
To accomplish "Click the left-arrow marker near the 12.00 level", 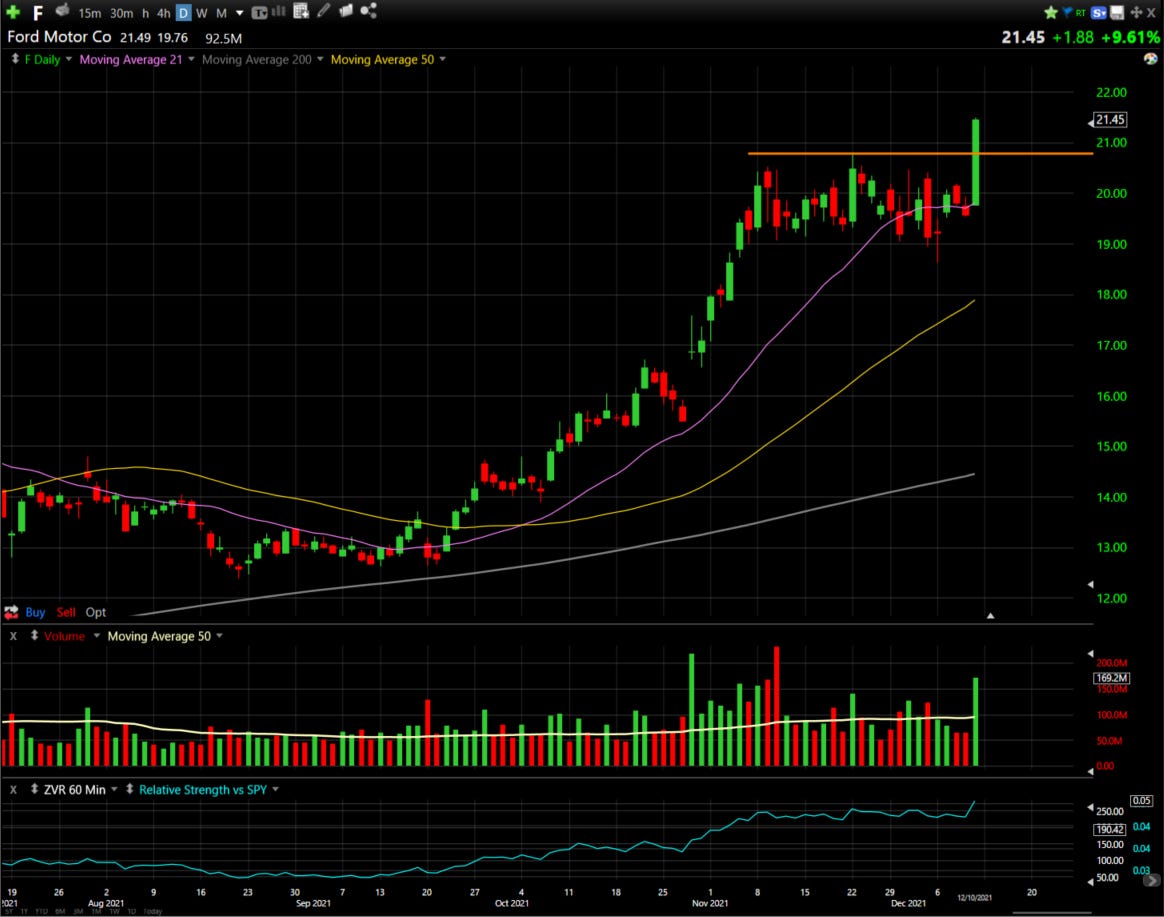I will (1091, 584).
